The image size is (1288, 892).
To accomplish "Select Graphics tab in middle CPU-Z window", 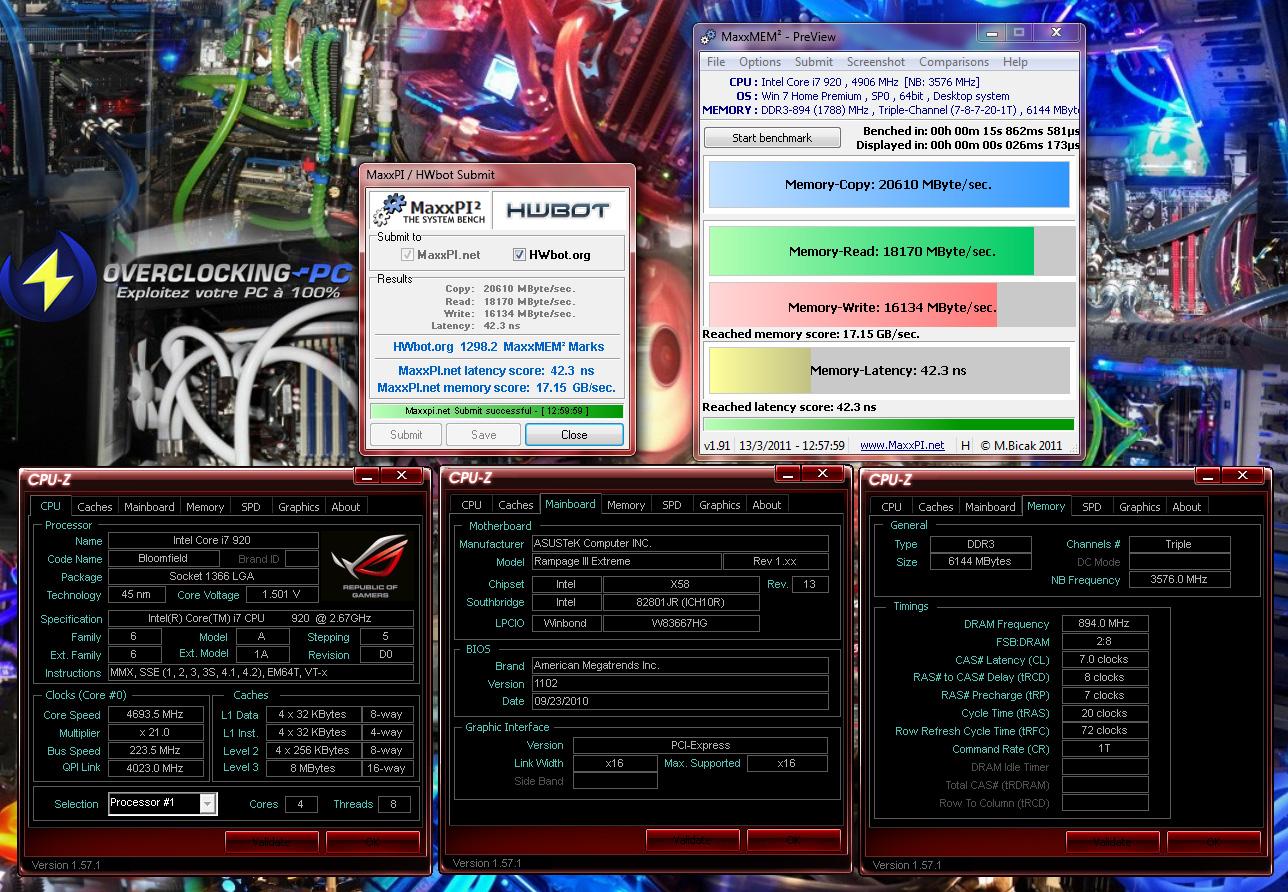I will pyautogui.click(x=720, y=505).
